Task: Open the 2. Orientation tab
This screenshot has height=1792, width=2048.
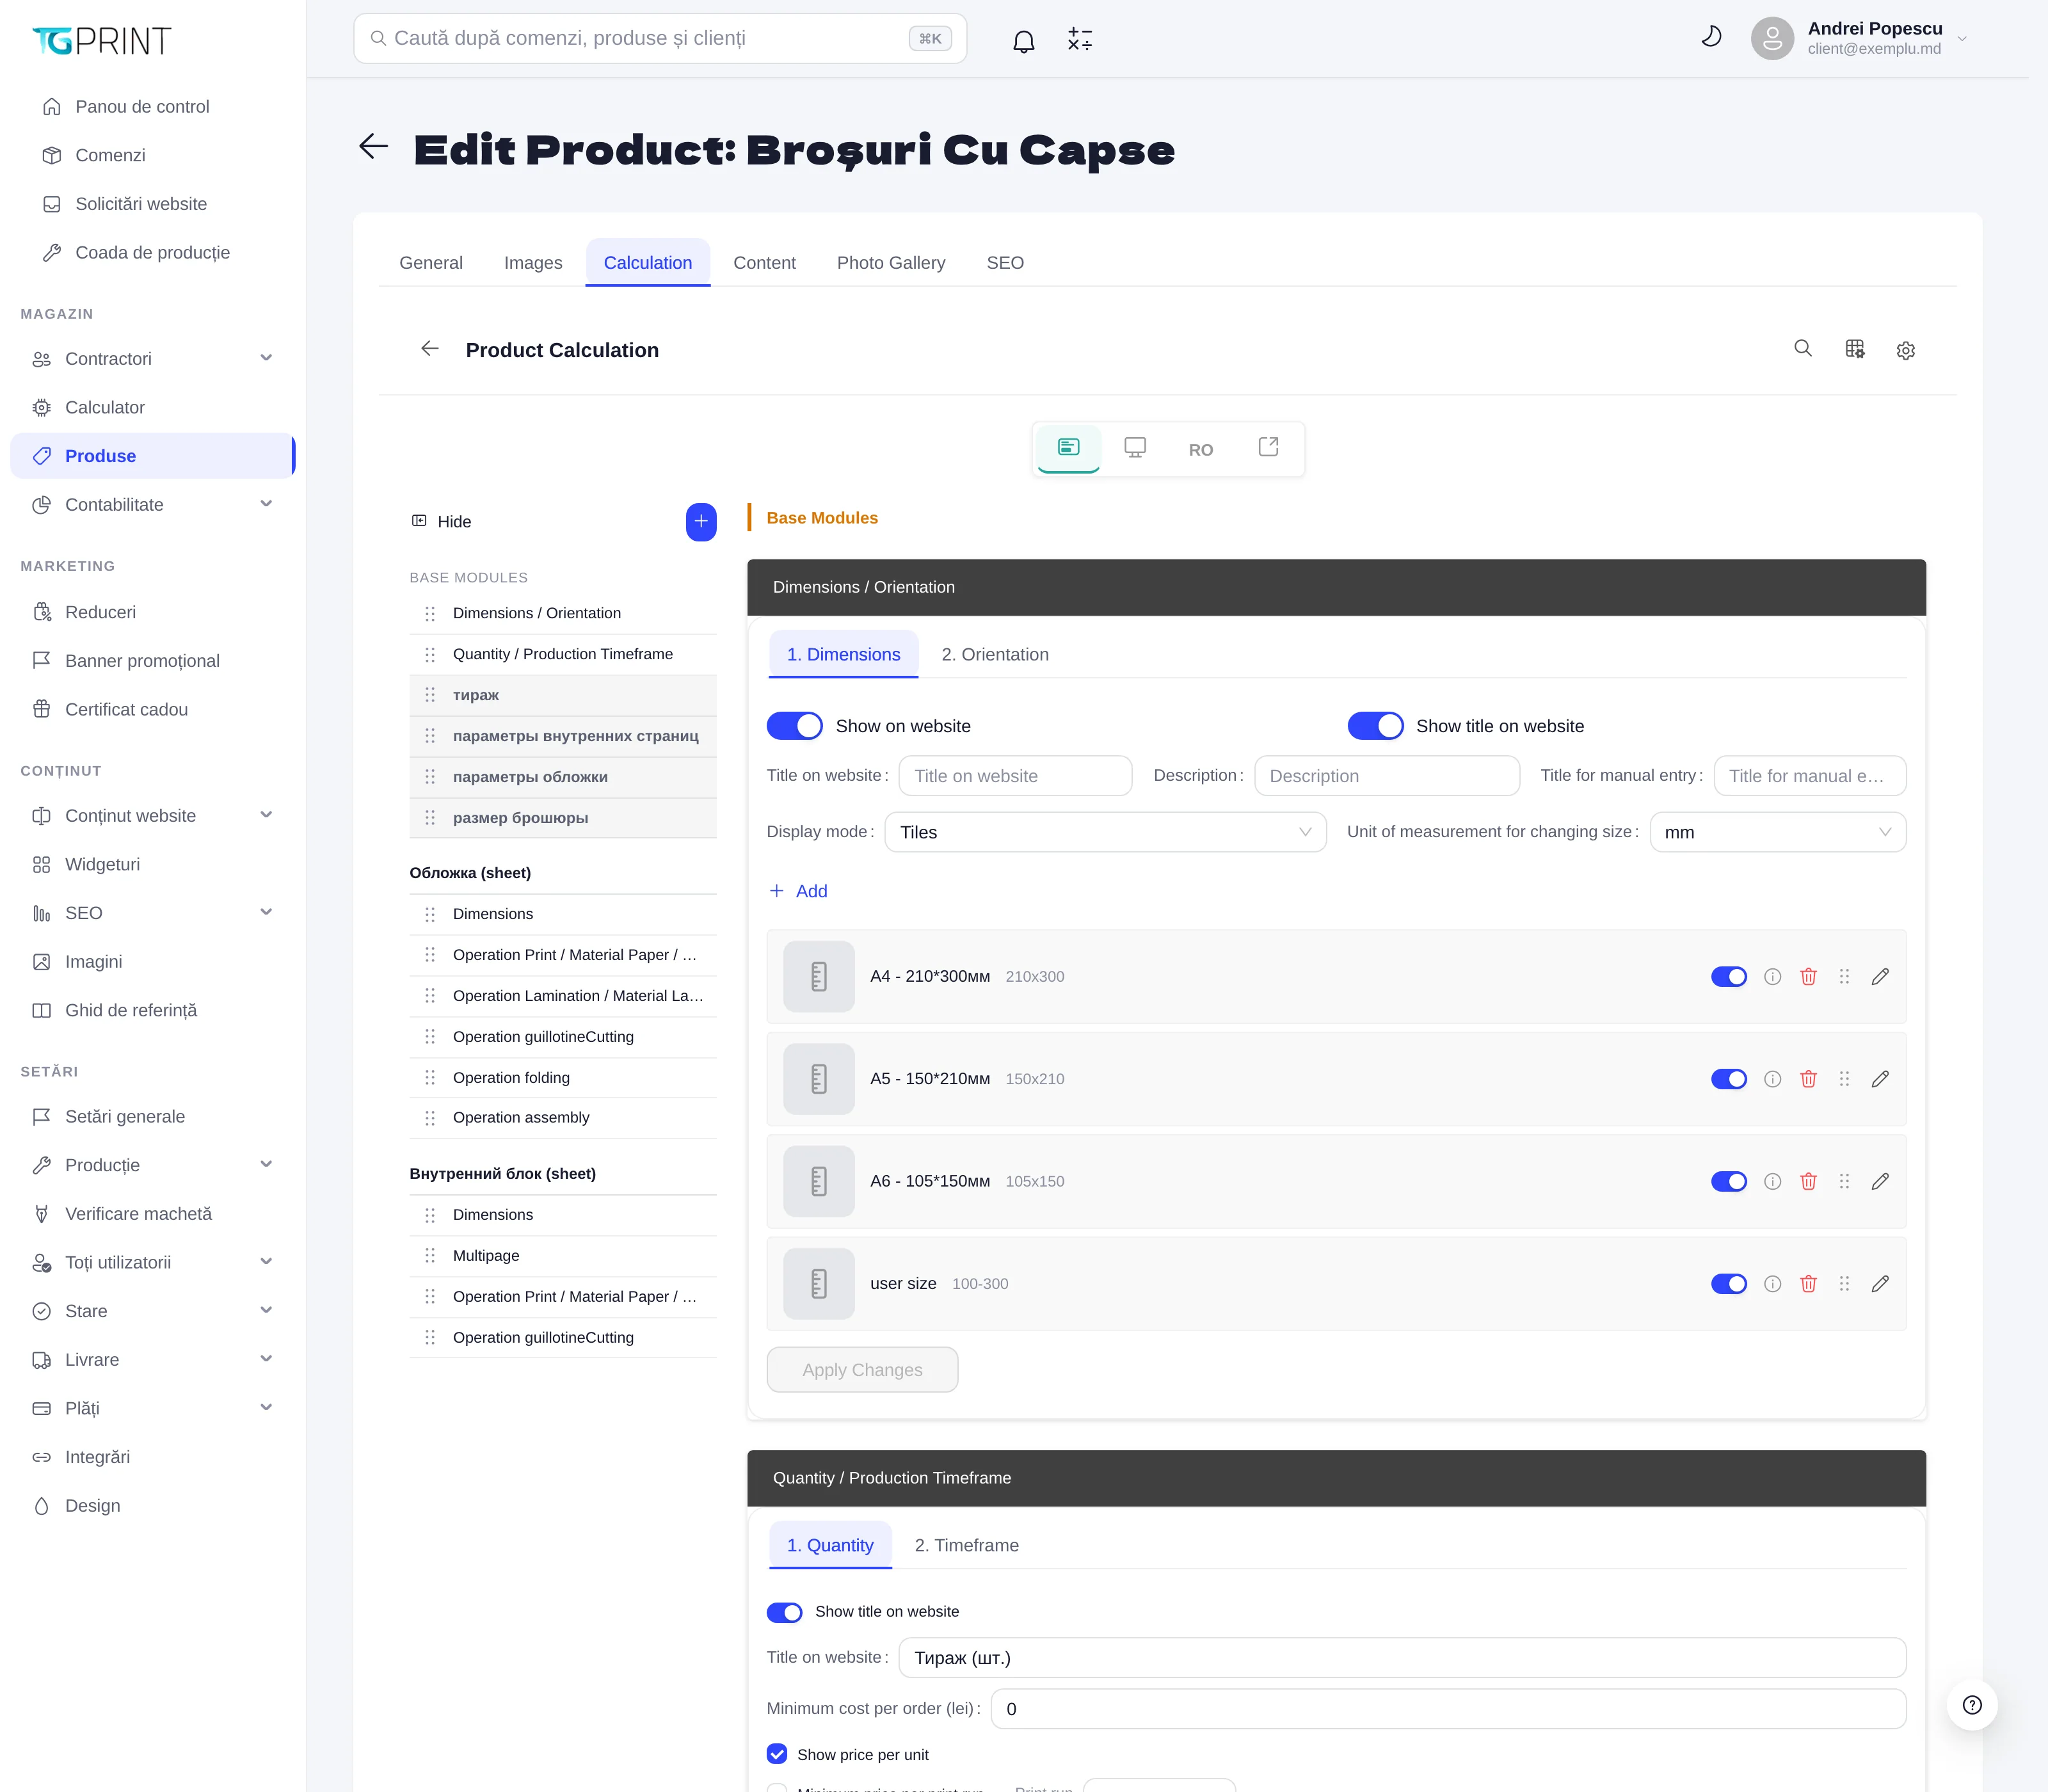Action: [x=995, y=654]
